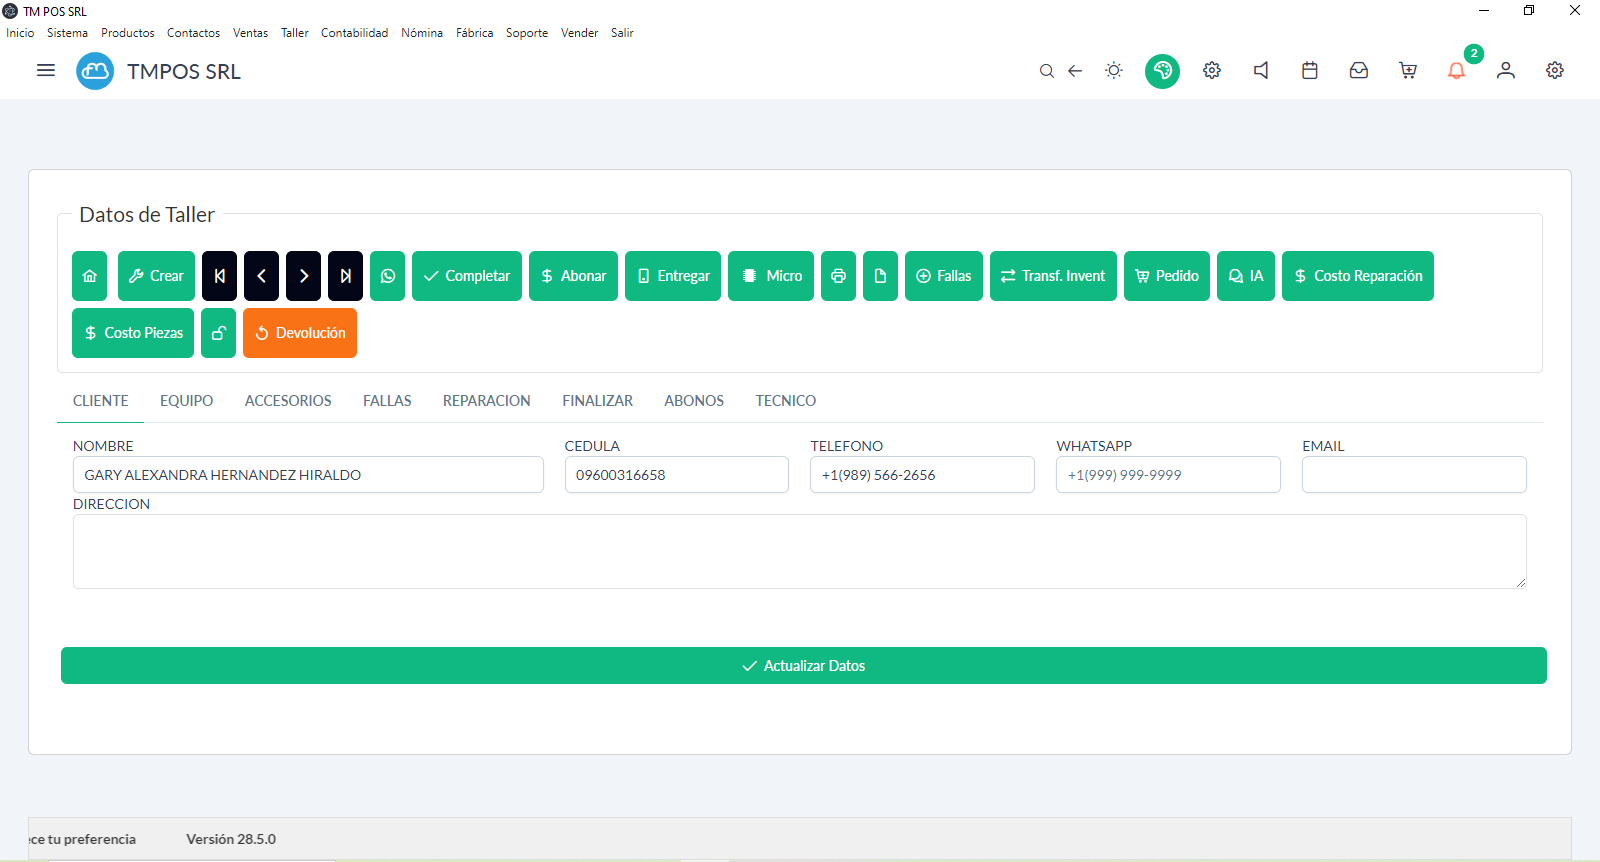Click the TMPOS cloud logo
This screenshot has height=862, width=1600.
95,71
